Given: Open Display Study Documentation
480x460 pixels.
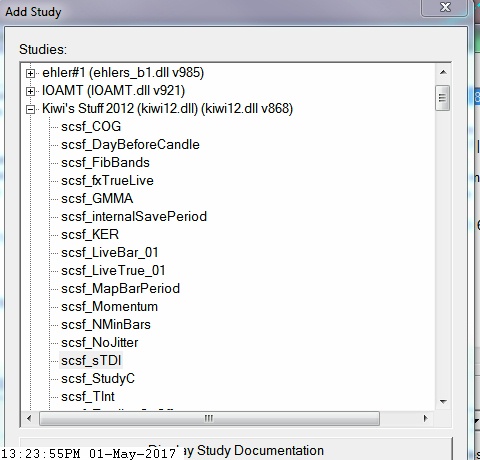Looking at the screenshot, I should point(236,449).
